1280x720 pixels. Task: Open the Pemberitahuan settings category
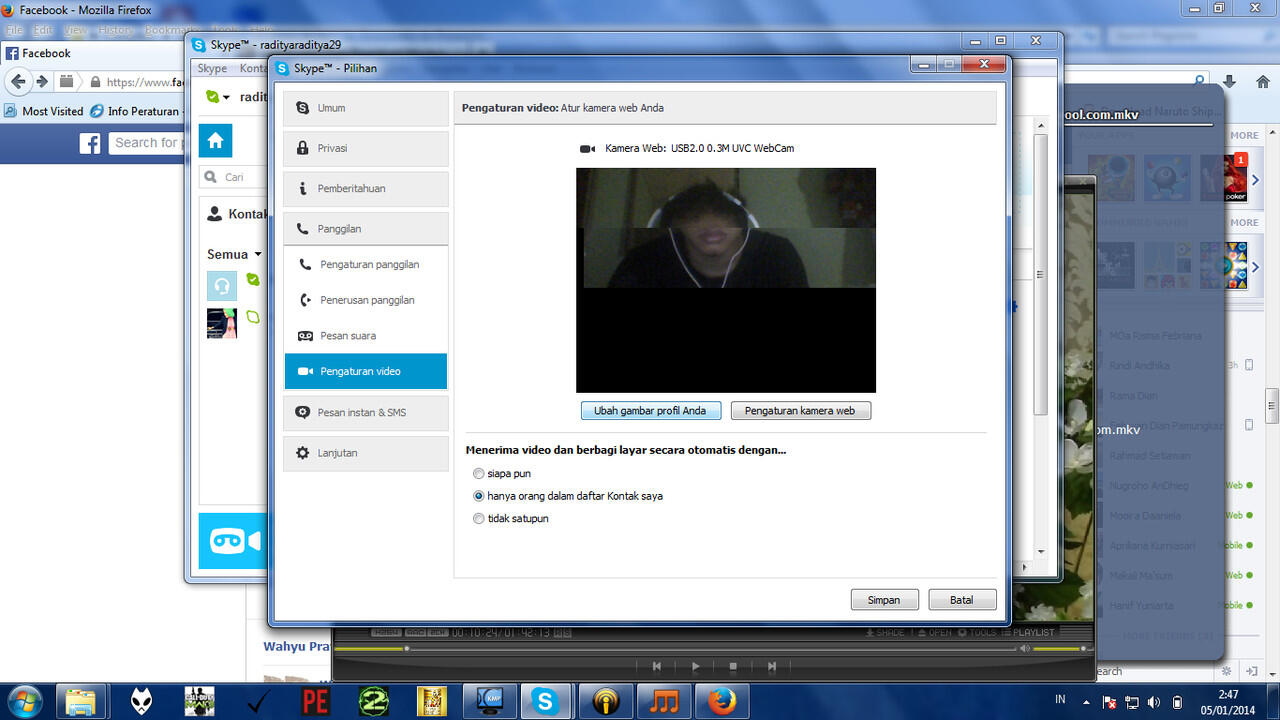(366, 188)
